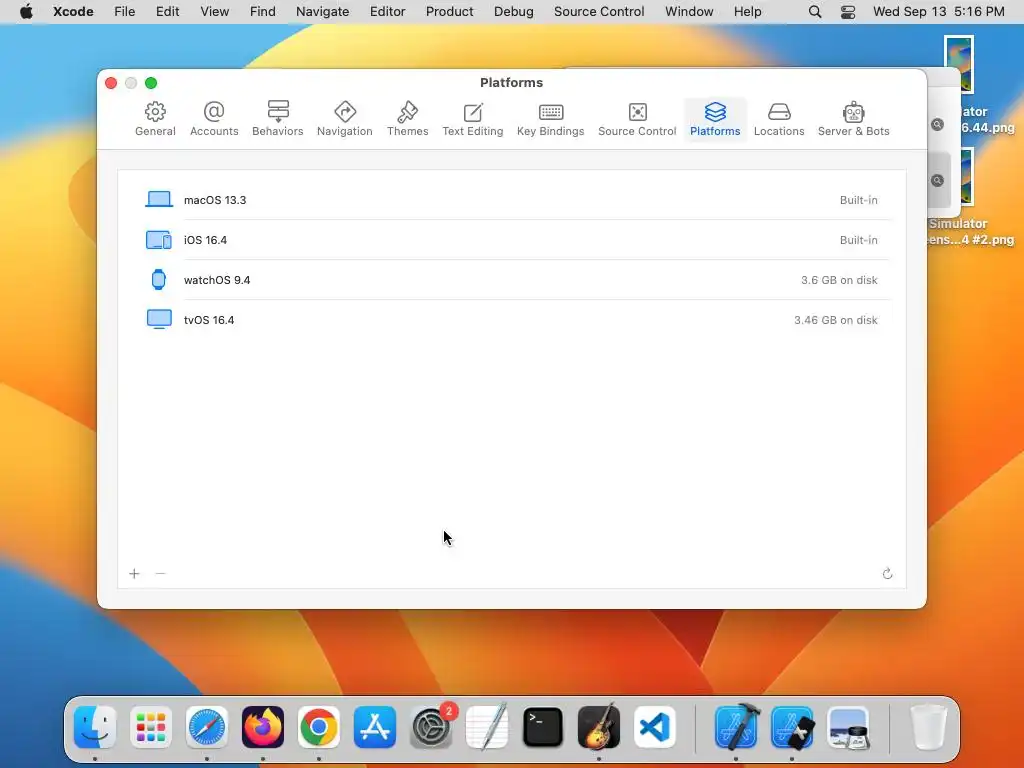Open Visual Studio Code from the Dock
The height and width of the screenshot is (768, 1024).
click(x=655, y=727)
